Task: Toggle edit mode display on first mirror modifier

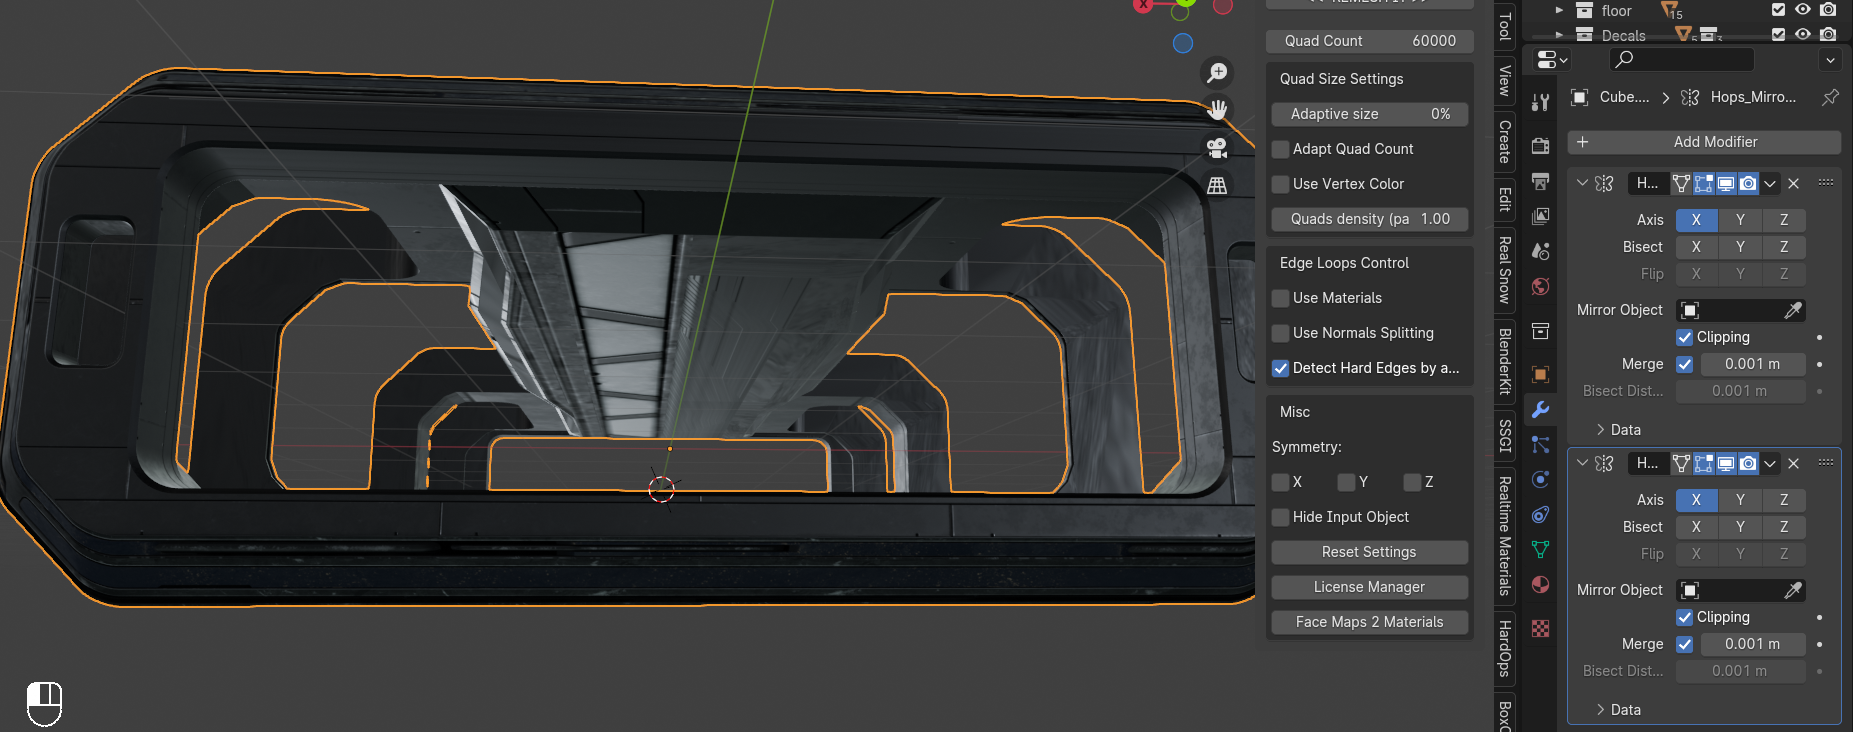Action: 1703,183
